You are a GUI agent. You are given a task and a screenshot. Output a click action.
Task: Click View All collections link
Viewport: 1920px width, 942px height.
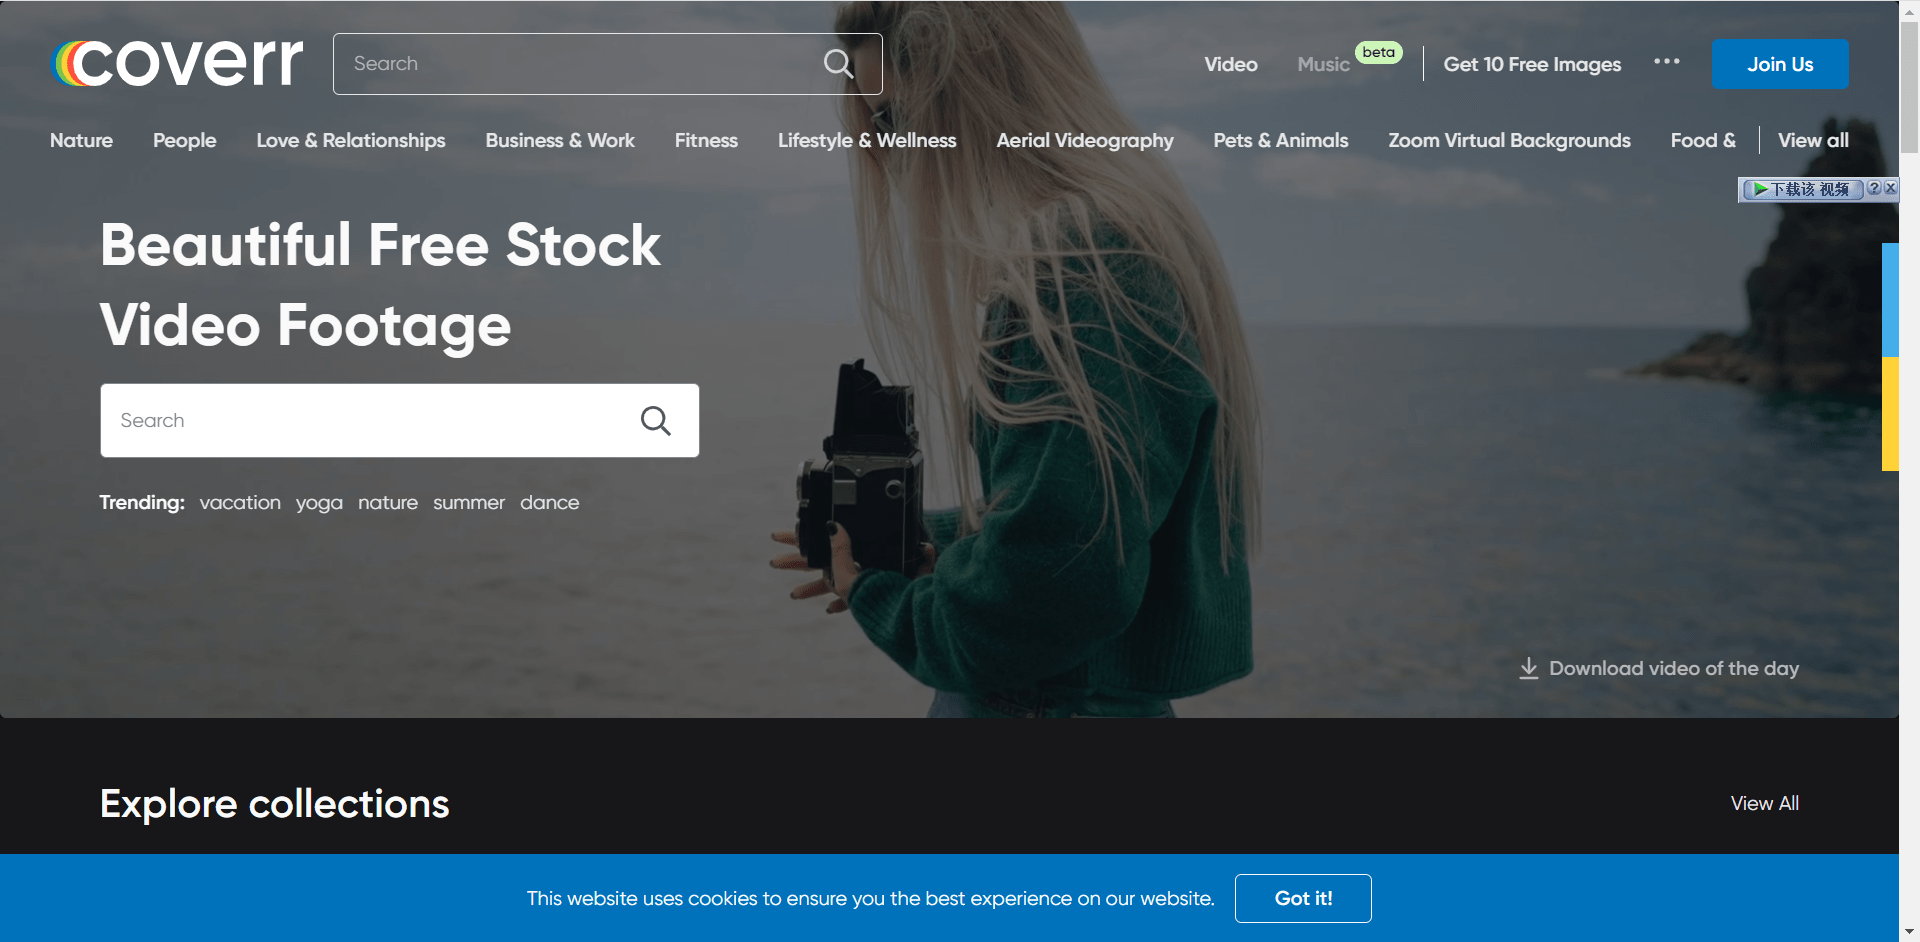1765,803
